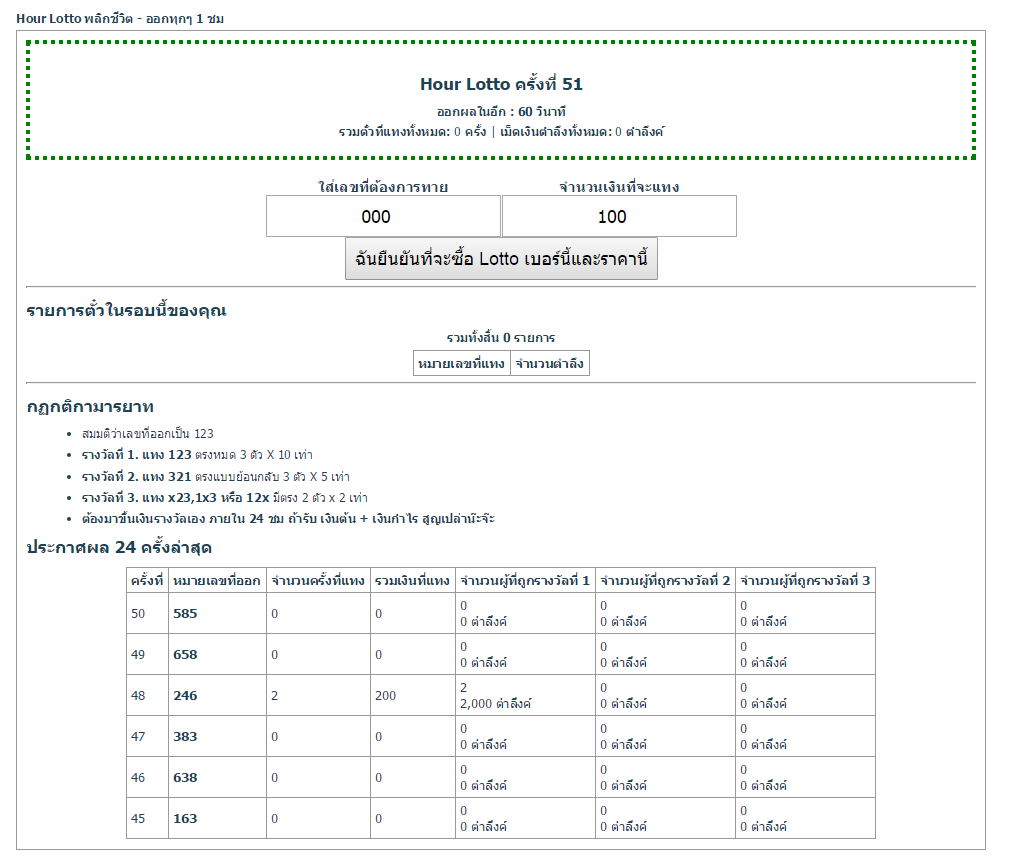
Task: Click the lotto number input showing 000
Action: [x=383, y=217]
